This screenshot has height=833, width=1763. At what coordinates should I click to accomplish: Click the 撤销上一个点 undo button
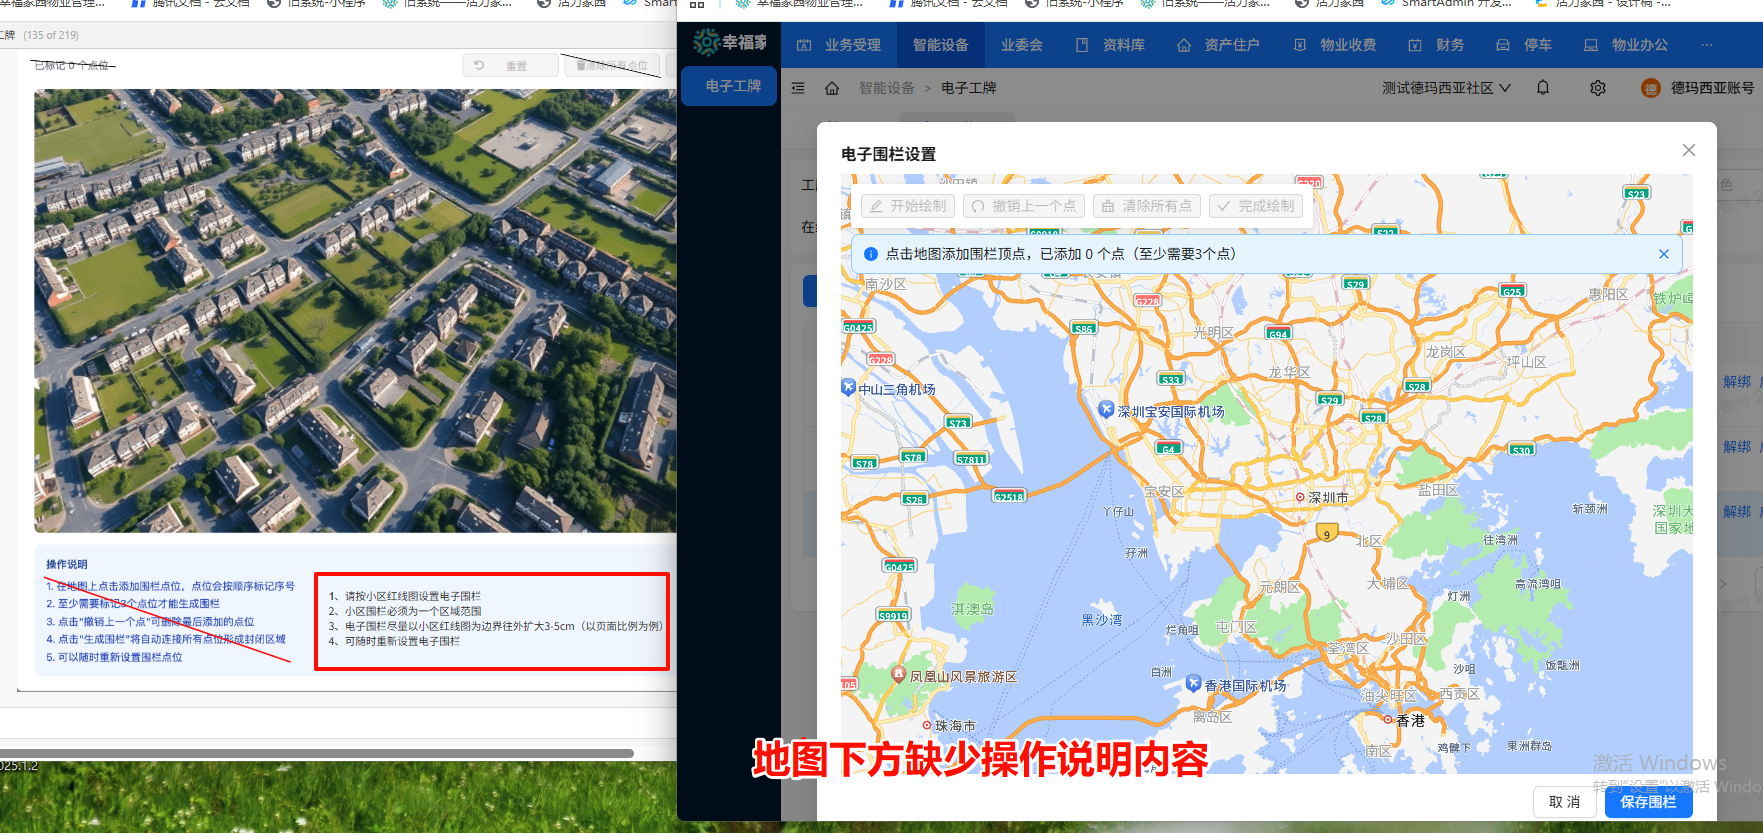pos(1024,206)
